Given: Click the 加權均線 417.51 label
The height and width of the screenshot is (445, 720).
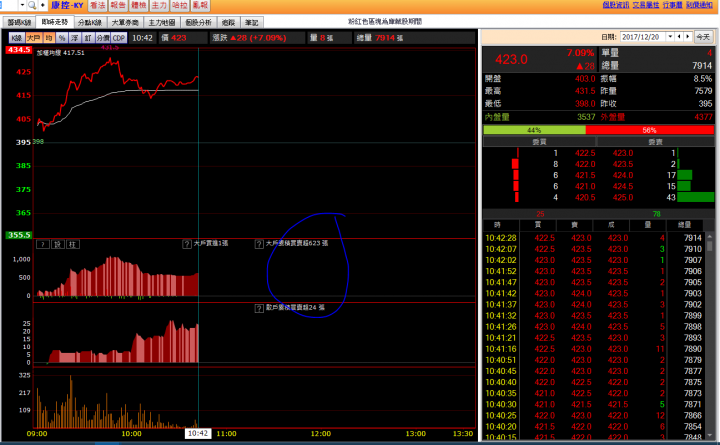Looking at the screenshot, I should [x=61, y=53].
